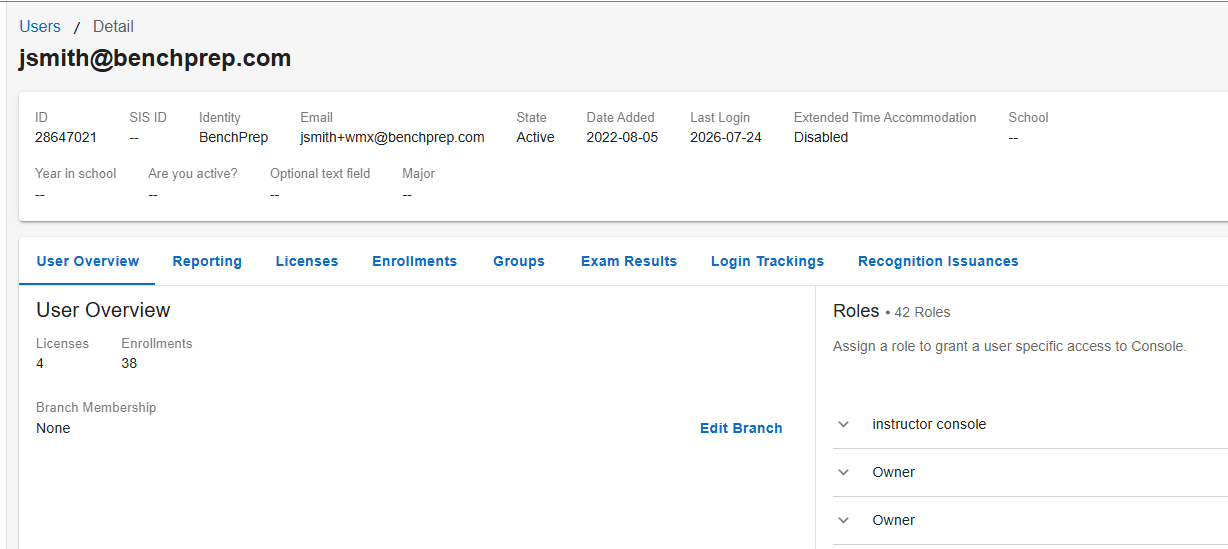Click the Enrollments count 38
Screen dimensions: 1228x549
(x=129, y=363)
